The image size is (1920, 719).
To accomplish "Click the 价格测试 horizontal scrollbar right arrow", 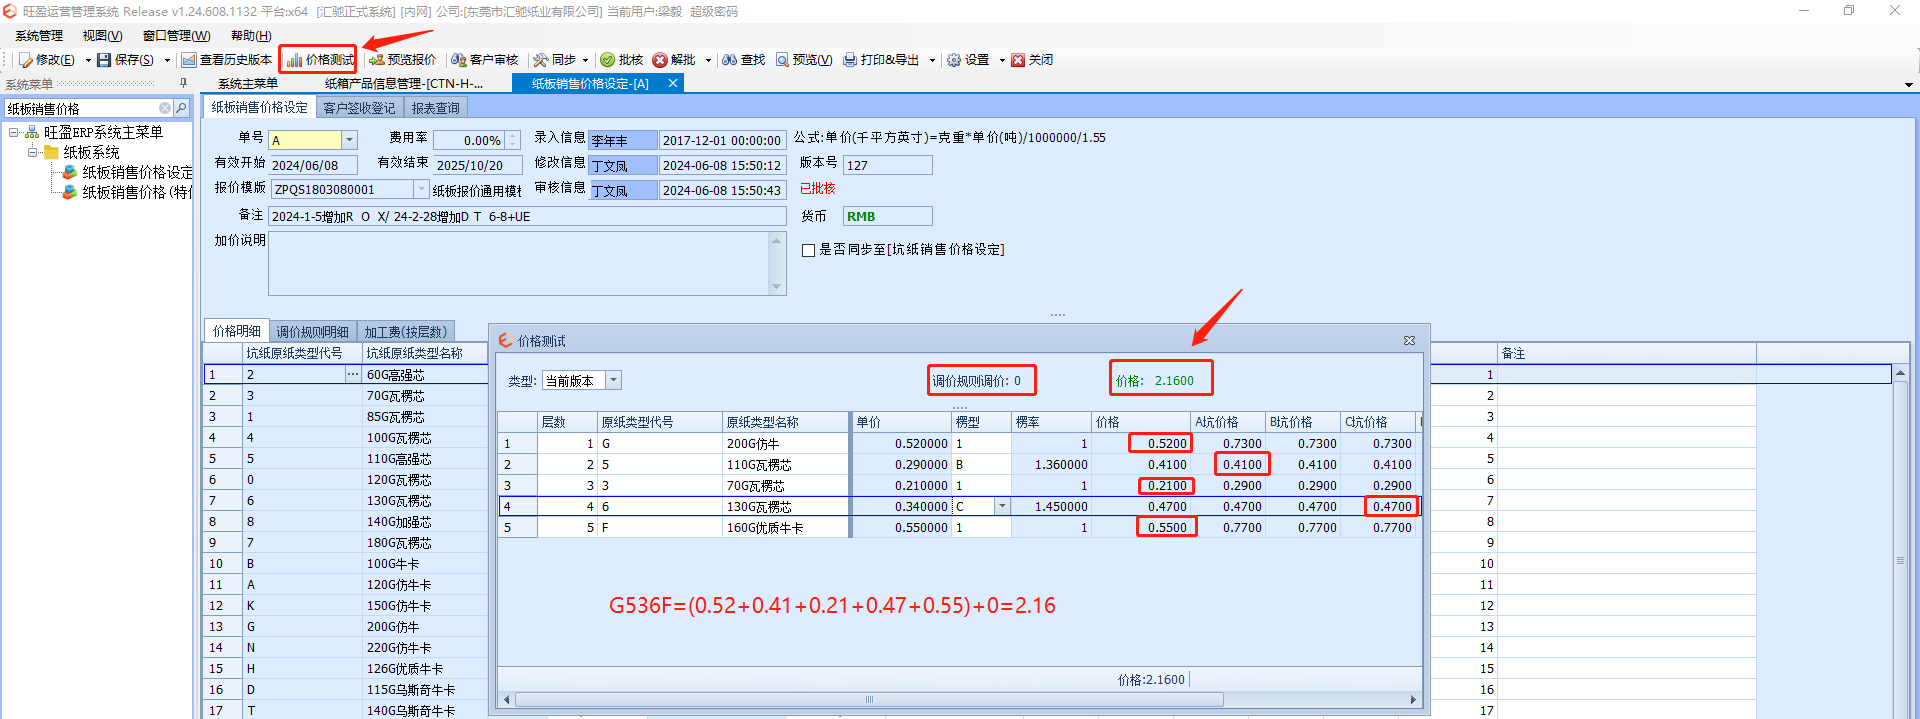I will [1413, 700].
